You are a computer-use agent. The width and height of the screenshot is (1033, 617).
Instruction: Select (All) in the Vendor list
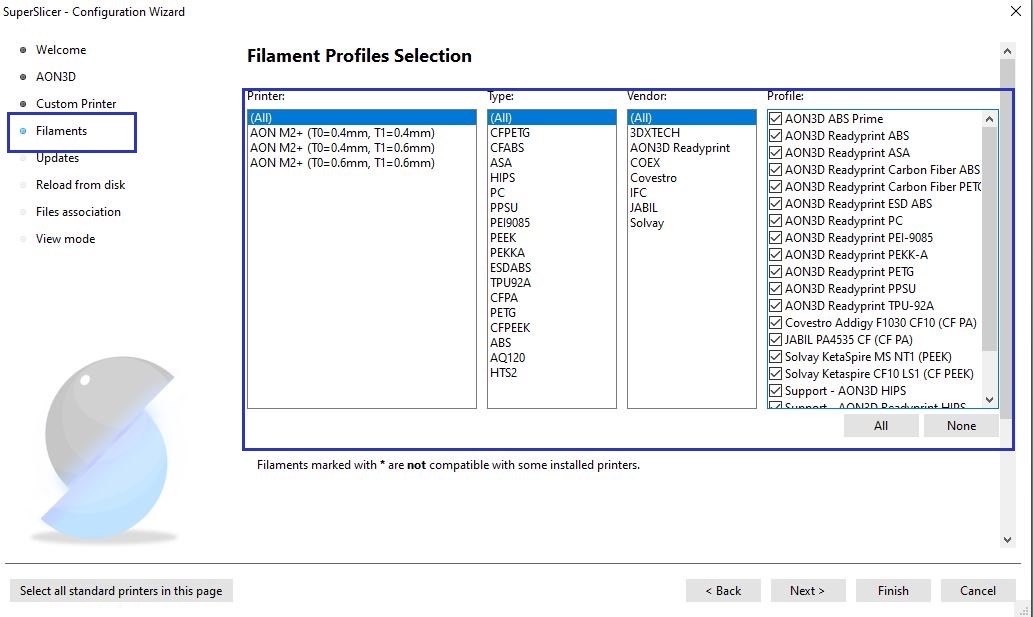[692, 118]
